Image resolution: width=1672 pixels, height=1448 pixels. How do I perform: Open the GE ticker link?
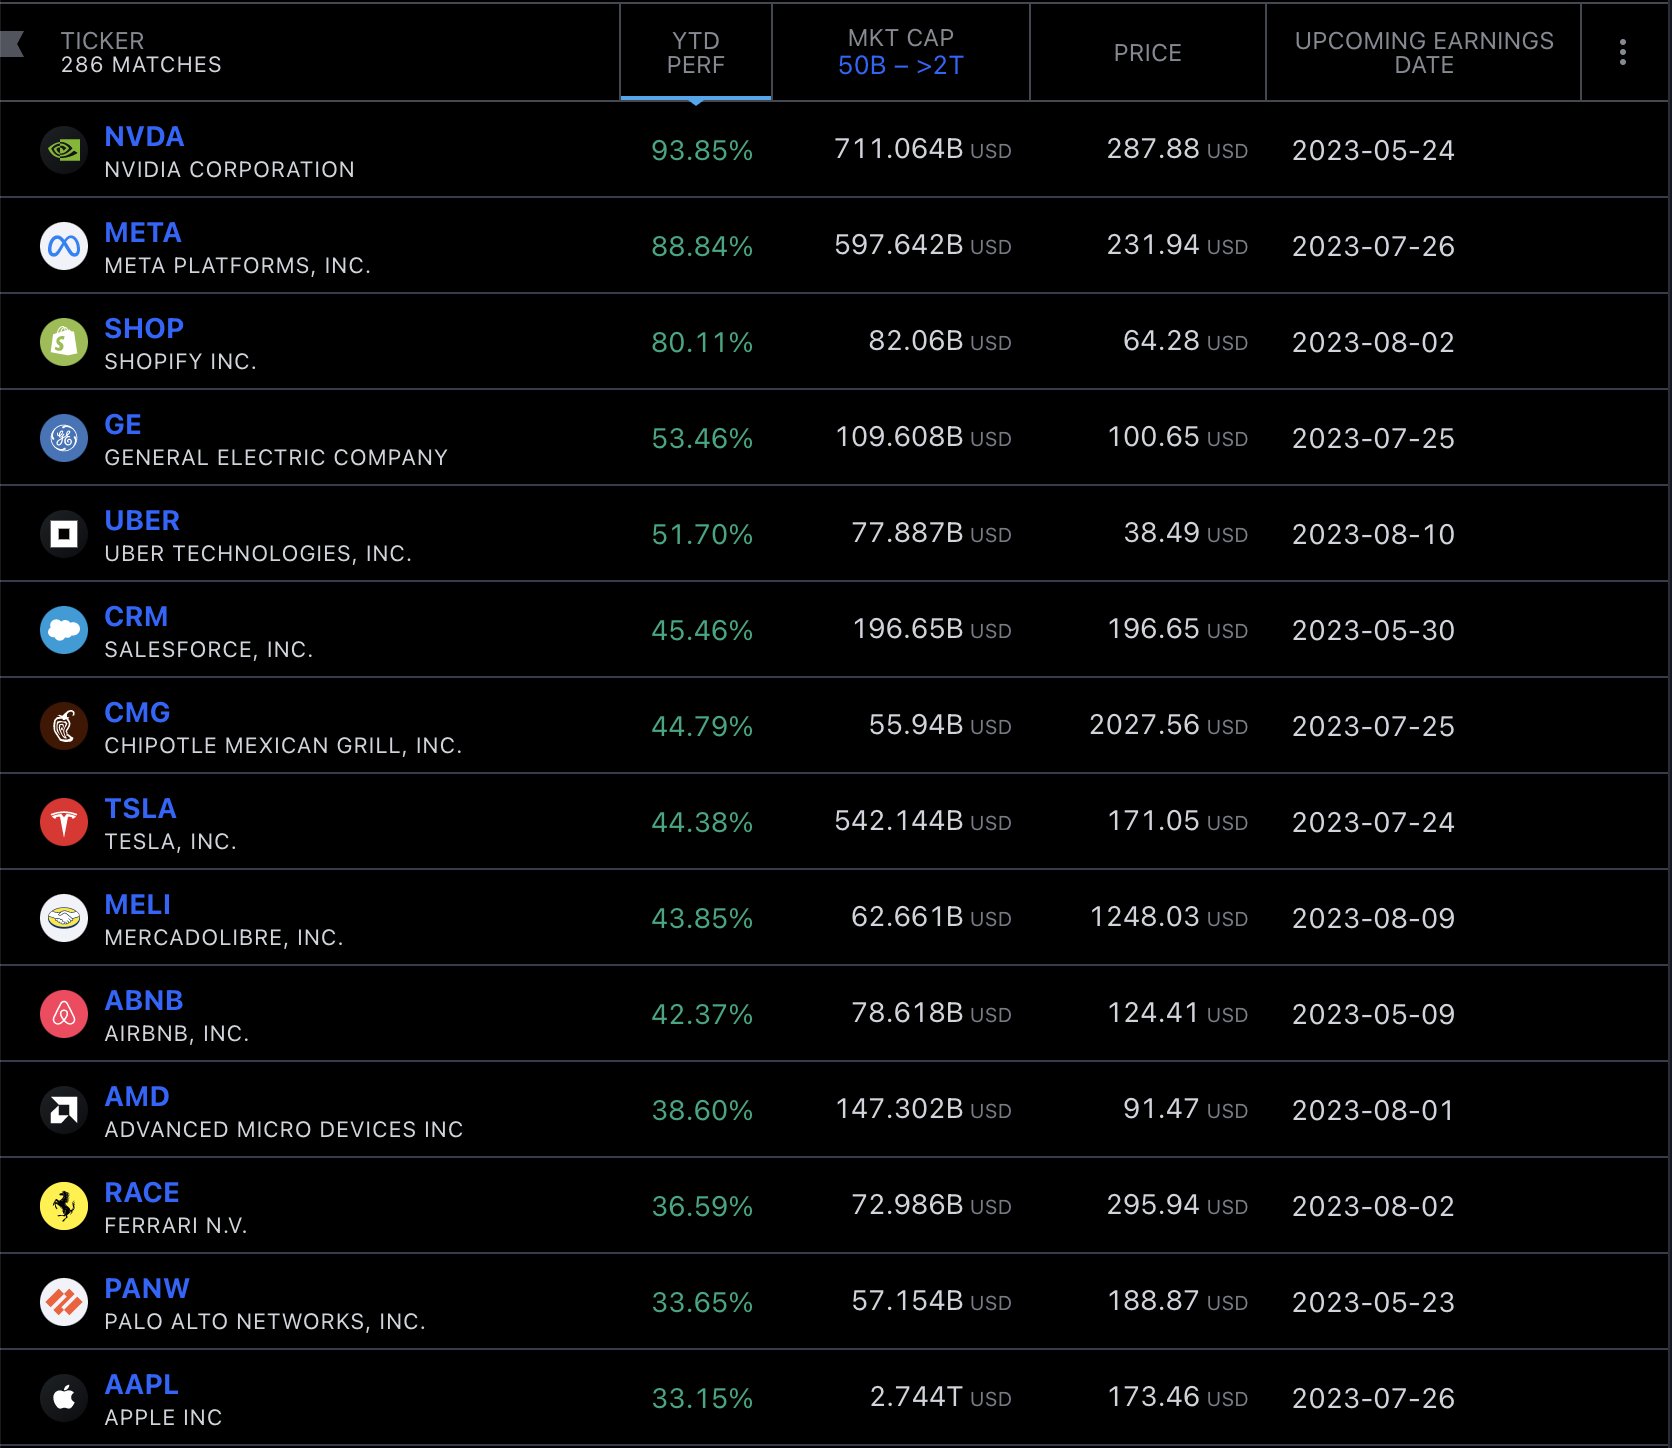(123, 424)
